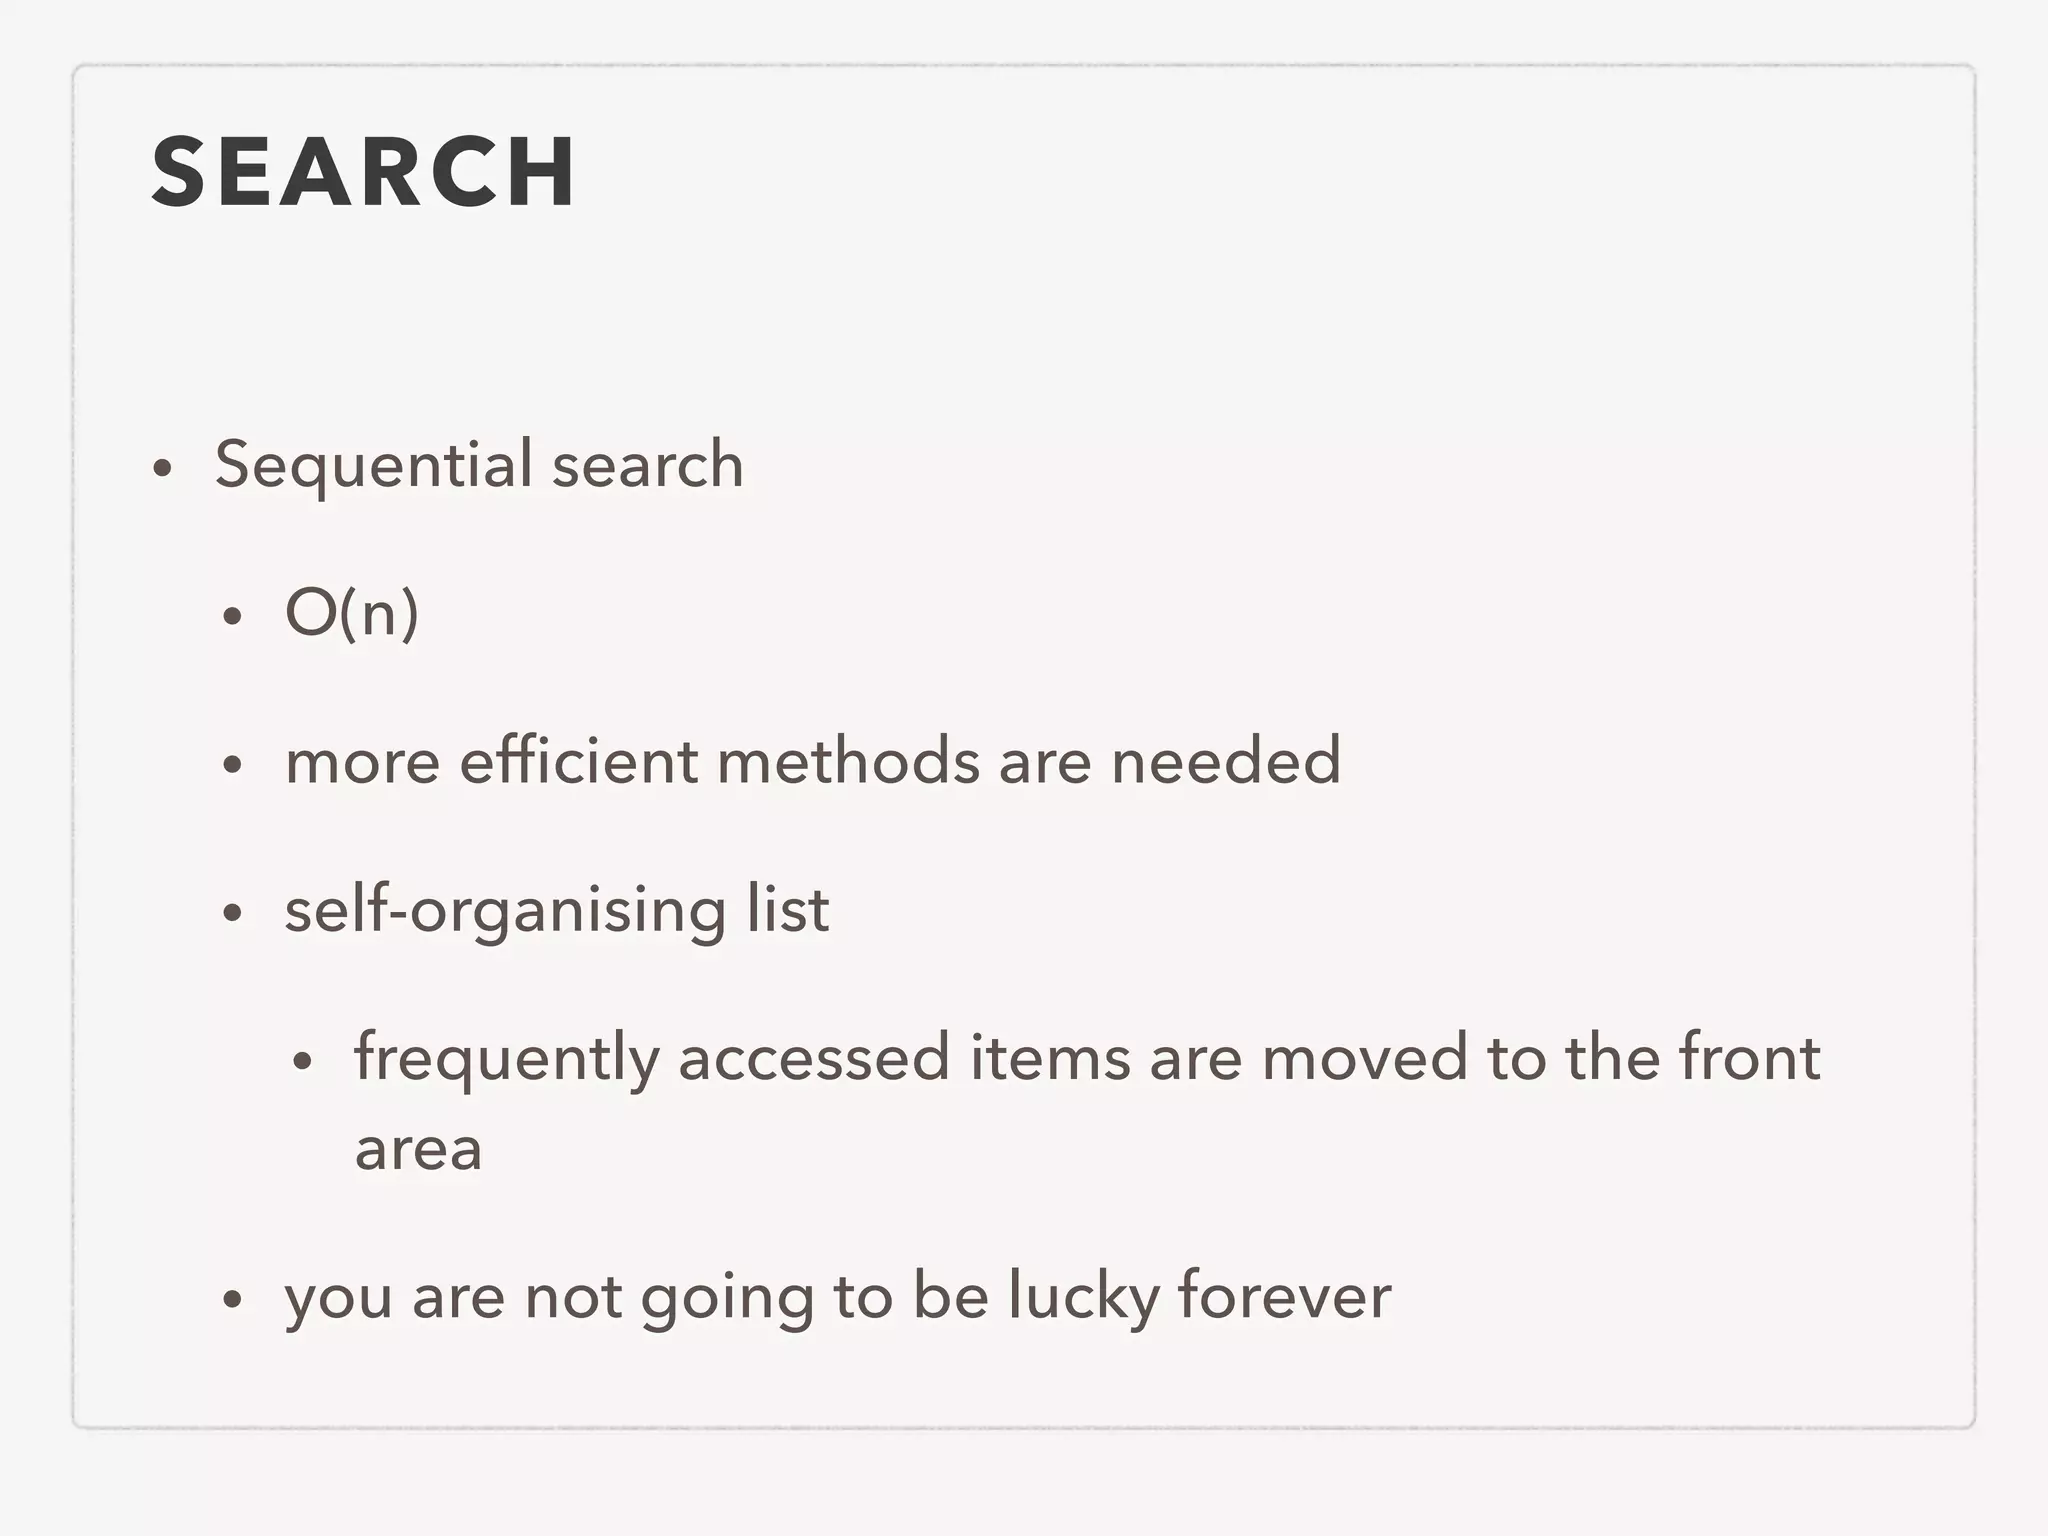Click the line beginning 'frequently accessed items'
The width and height of the screenshot is (2048, 1536).
click(x=1088, y=1058)
